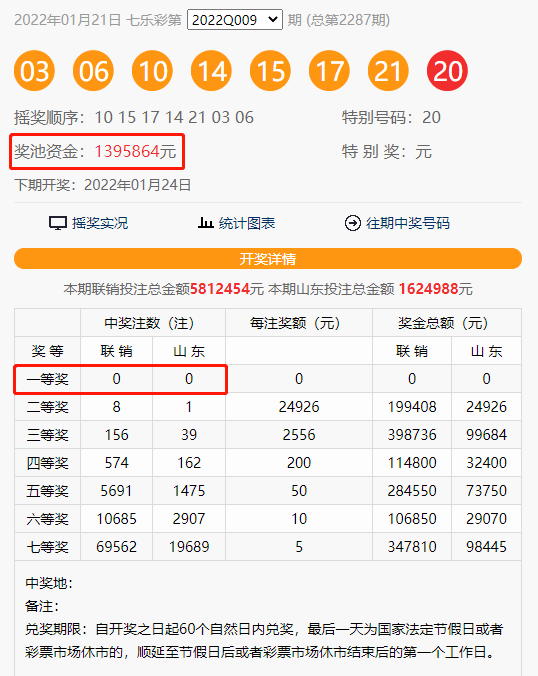Click Shandong sales amount 1624988
Image resolution: width=538 pixels, height=676 pixels.
[429, 289]
